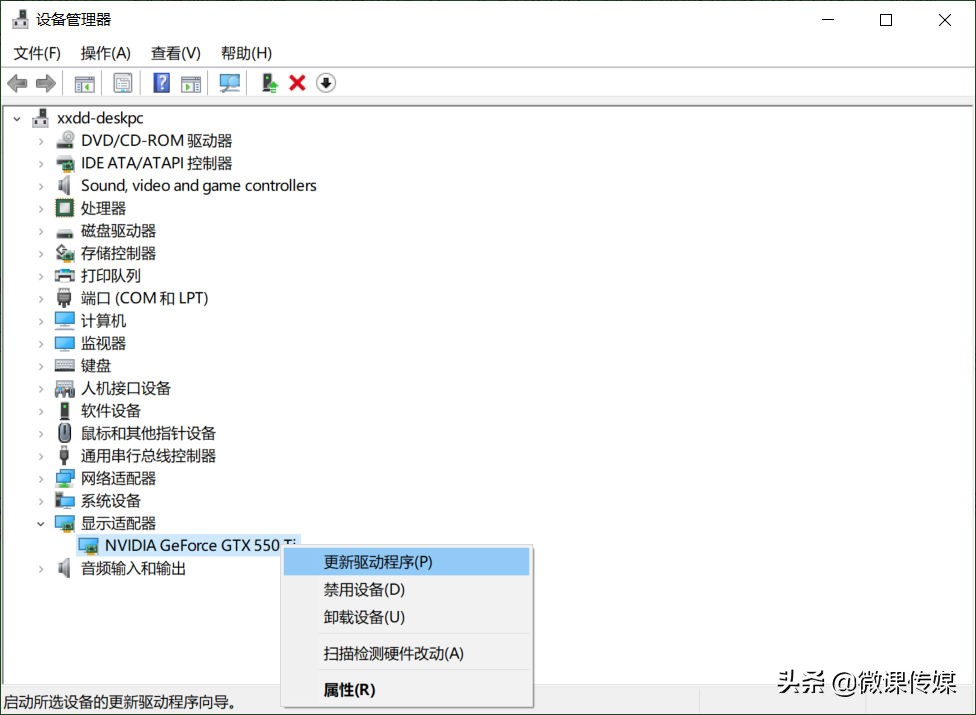Click the Help icon in the toolbar
Viewport: 976px width, 715px height.
coord(161,83)
